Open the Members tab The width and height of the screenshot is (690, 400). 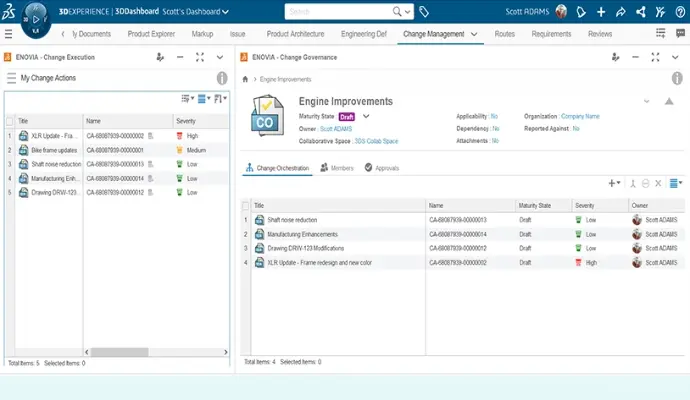pyautogui.click(x=337, y=168)
